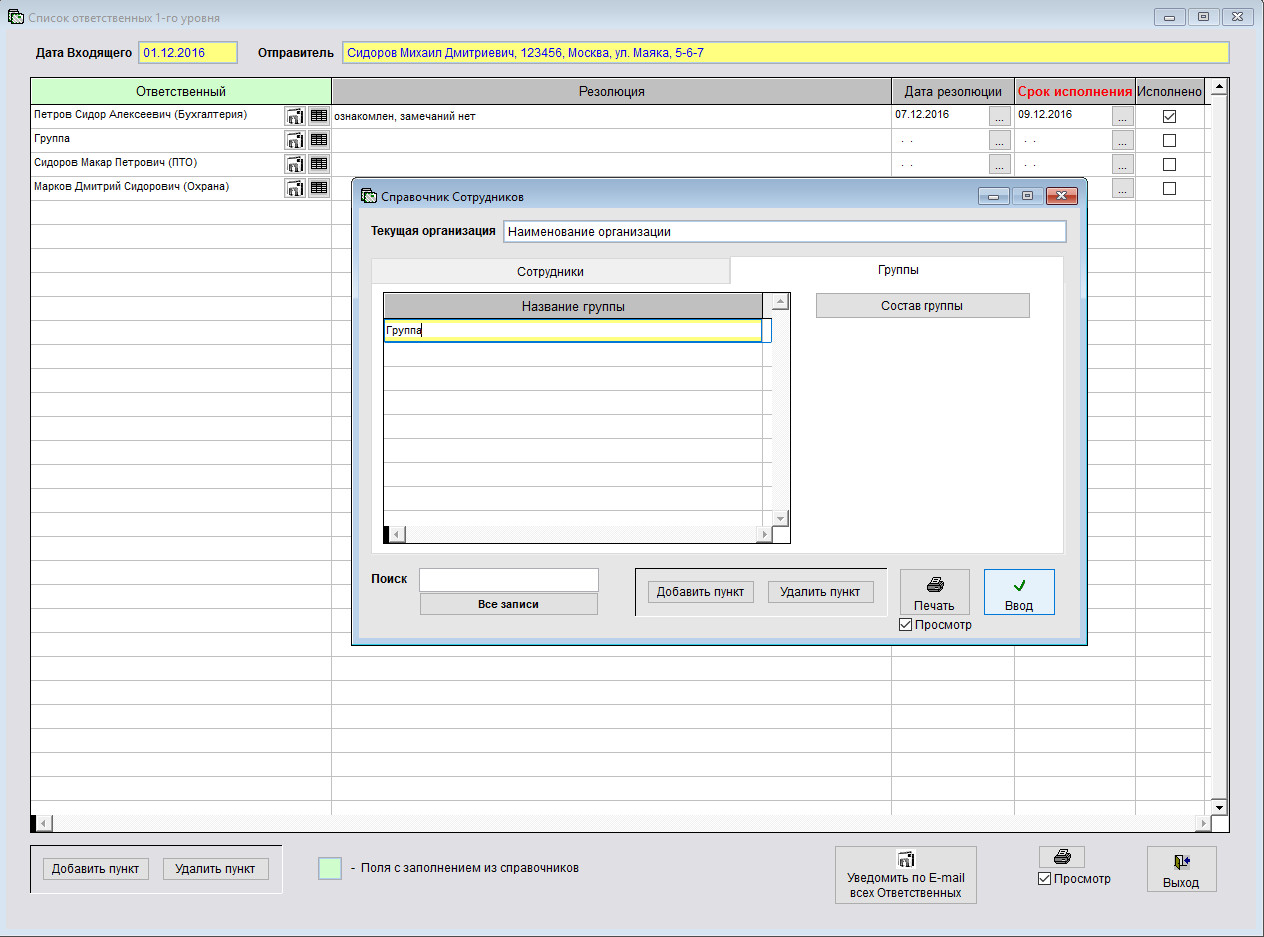Screen dimensions: 1264x937
Task: Click the e-mail notify icon for Петров Сидор Алексеевич
Action: [295, 116]
